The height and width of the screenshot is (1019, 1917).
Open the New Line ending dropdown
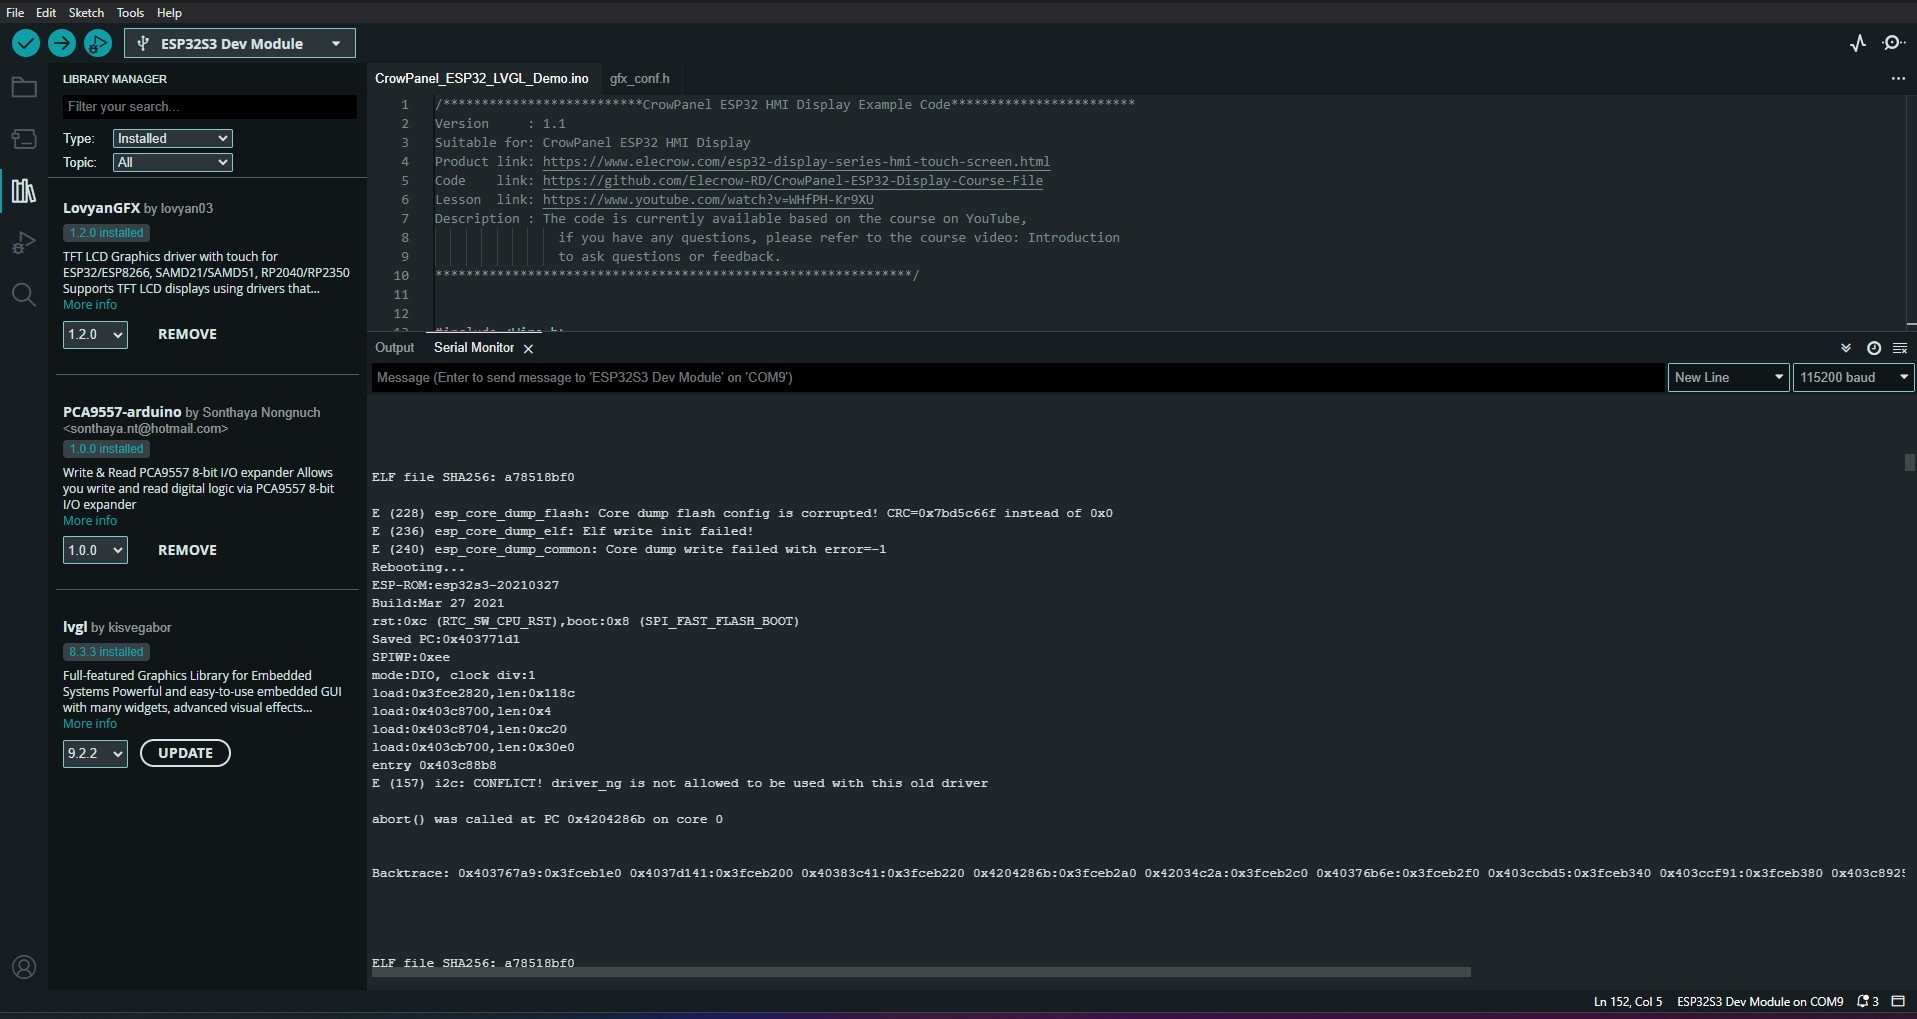click(x=1728, y=377)
